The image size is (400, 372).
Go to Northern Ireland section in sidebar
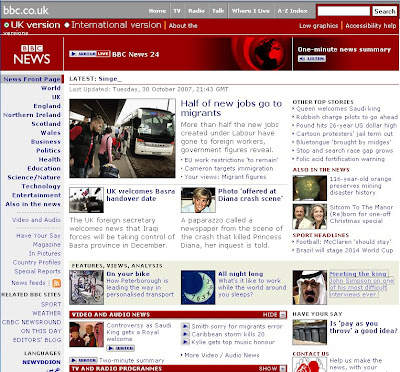coord(32,115)
